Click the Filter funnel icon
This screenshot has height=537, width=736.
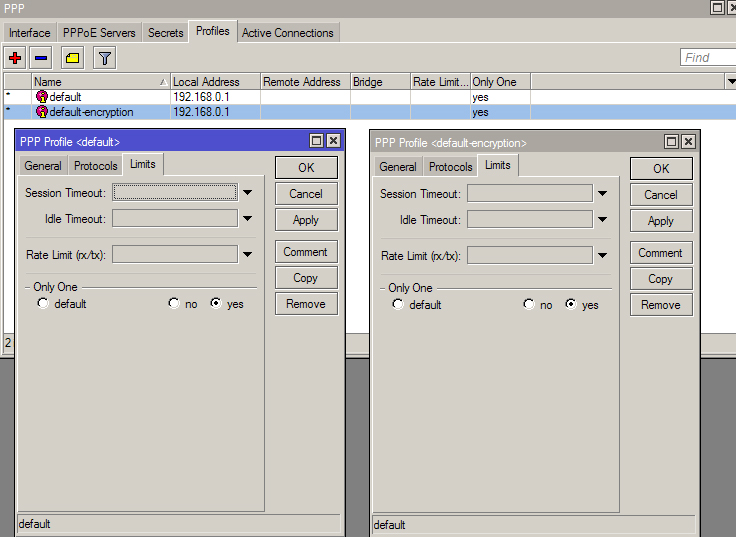pos(104,58)
